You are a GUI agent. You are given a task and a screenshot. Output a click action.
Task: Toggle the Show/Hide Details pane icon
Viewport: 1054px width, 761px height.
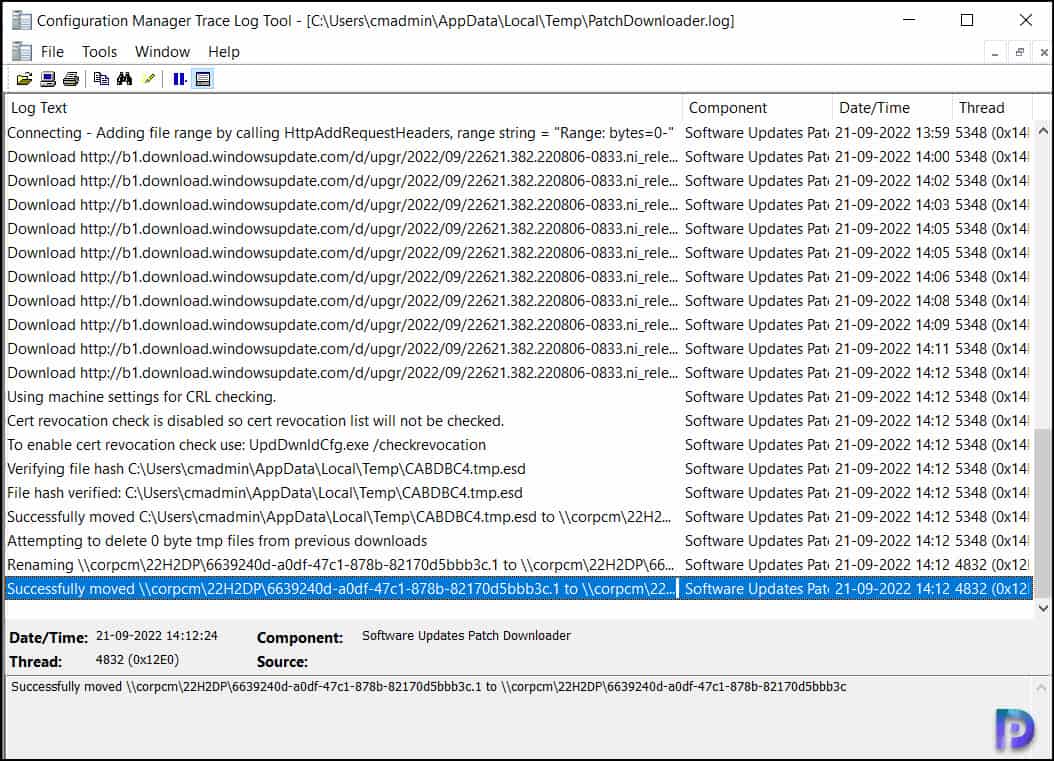pos(202,79)
